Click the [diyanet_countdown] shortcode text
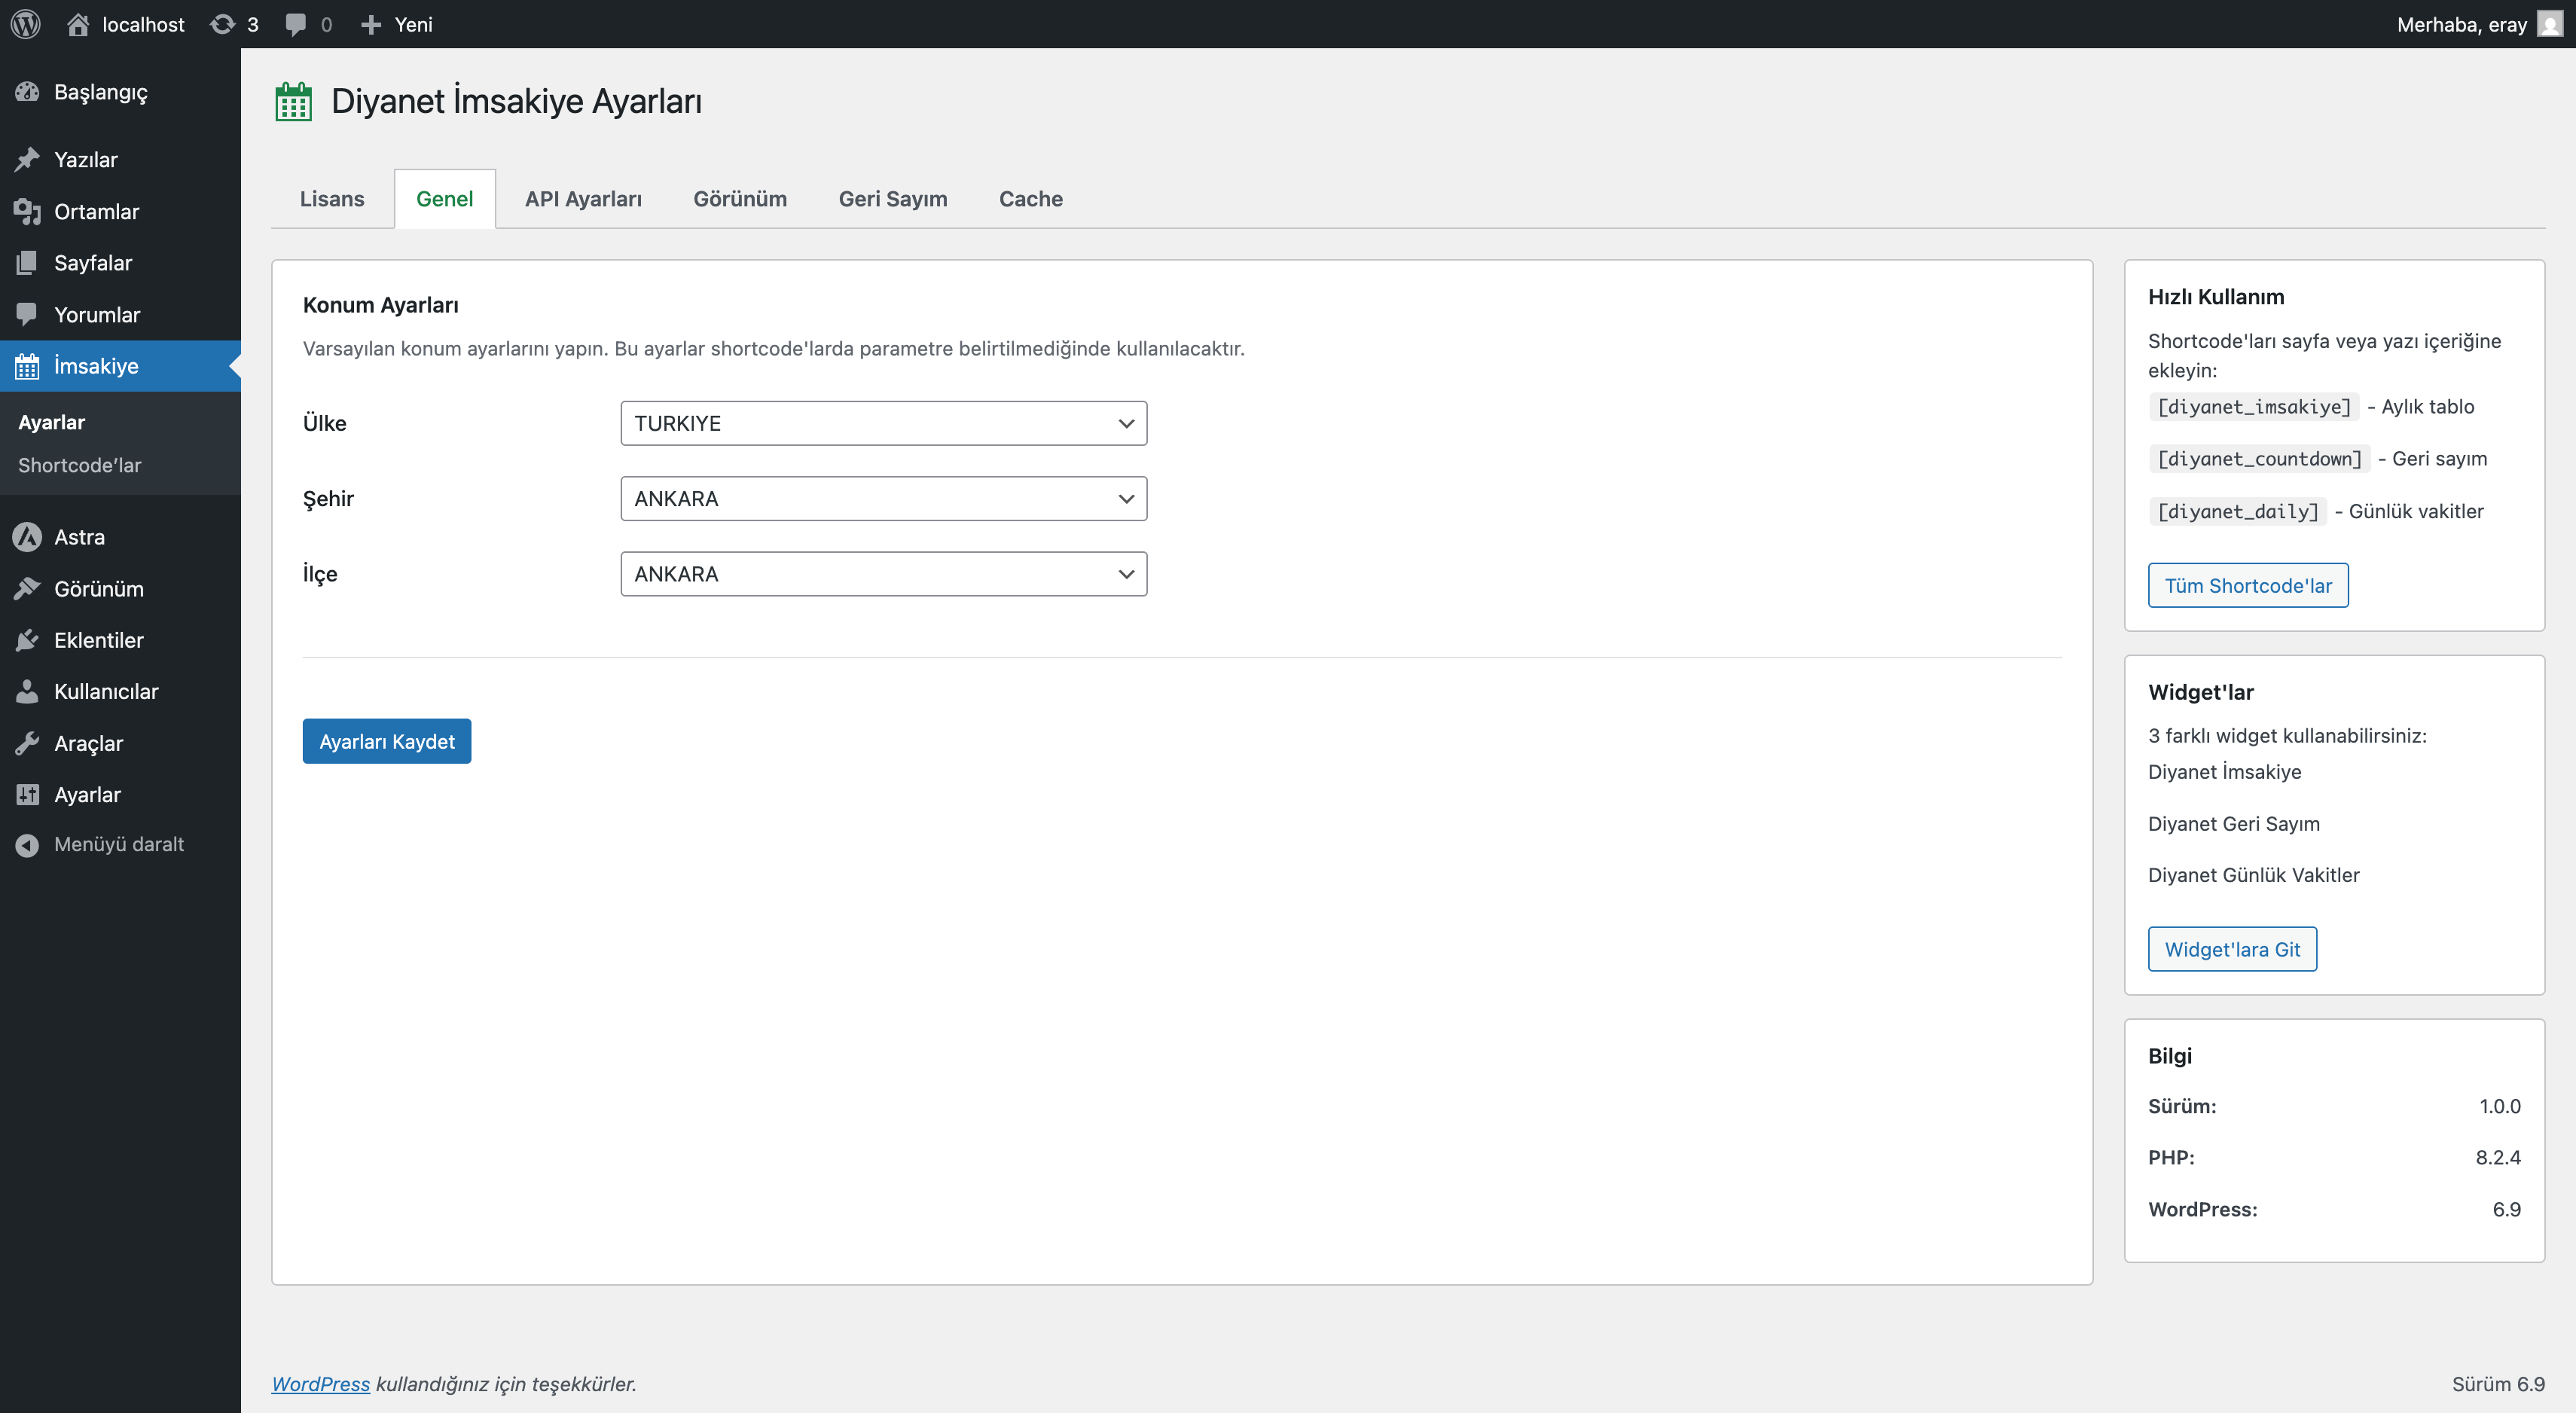 [2259, 459]
